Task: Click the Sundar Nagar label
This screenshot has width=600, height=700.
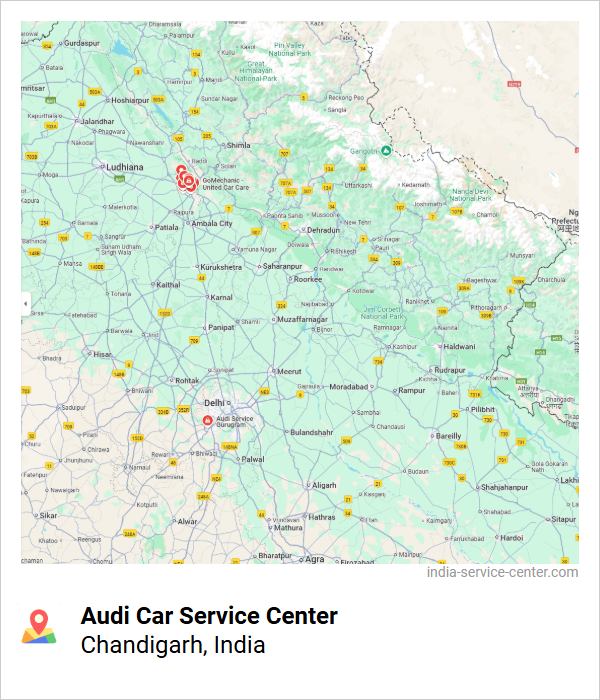Action: tap(219, 99)
